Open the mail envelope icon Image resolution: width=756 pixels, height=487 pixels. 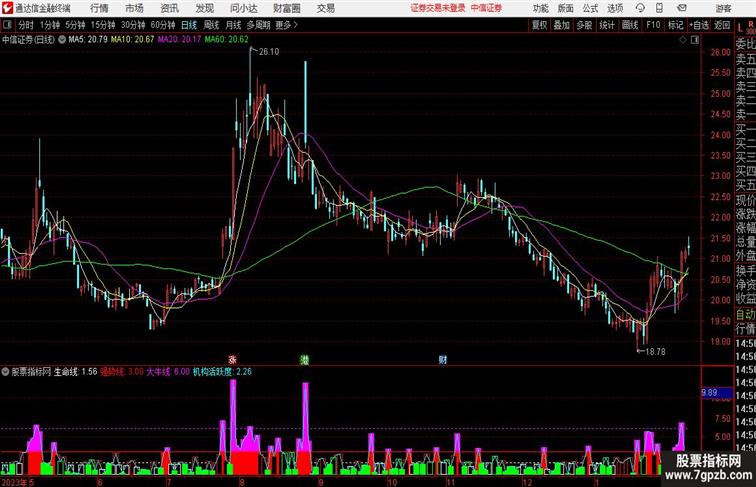pyautogui.click(x=682, y=8)
